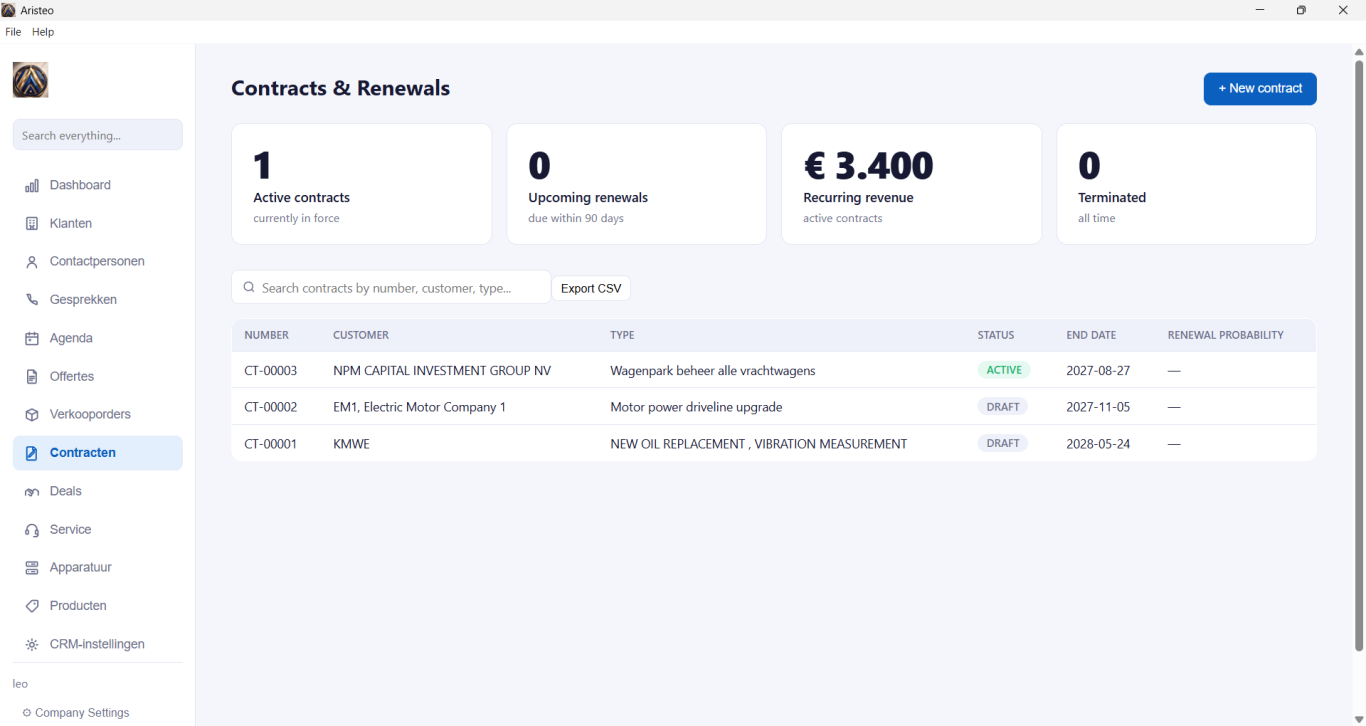The height and width of the screenshot is (726, 1366).
Task: Click the Contracten signed-document icon
Action: coord(32,453)
